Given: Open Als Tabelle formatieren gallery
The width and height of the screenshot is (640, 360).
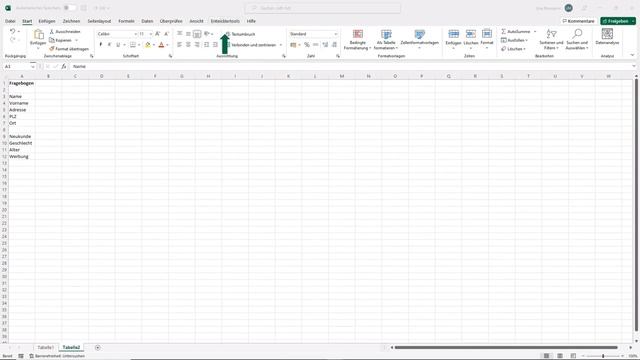Looking at the screenshot, I should pyautogui.click(x=386, y=40).
